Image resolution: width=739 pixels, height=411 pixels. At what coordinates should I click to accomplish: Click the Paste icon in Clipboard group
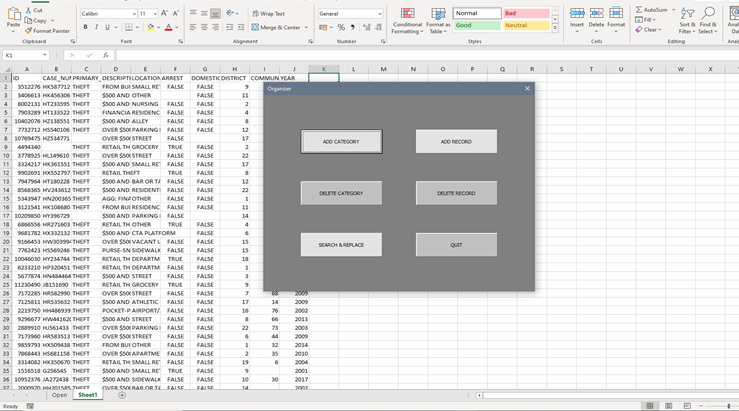pos(12,17)
